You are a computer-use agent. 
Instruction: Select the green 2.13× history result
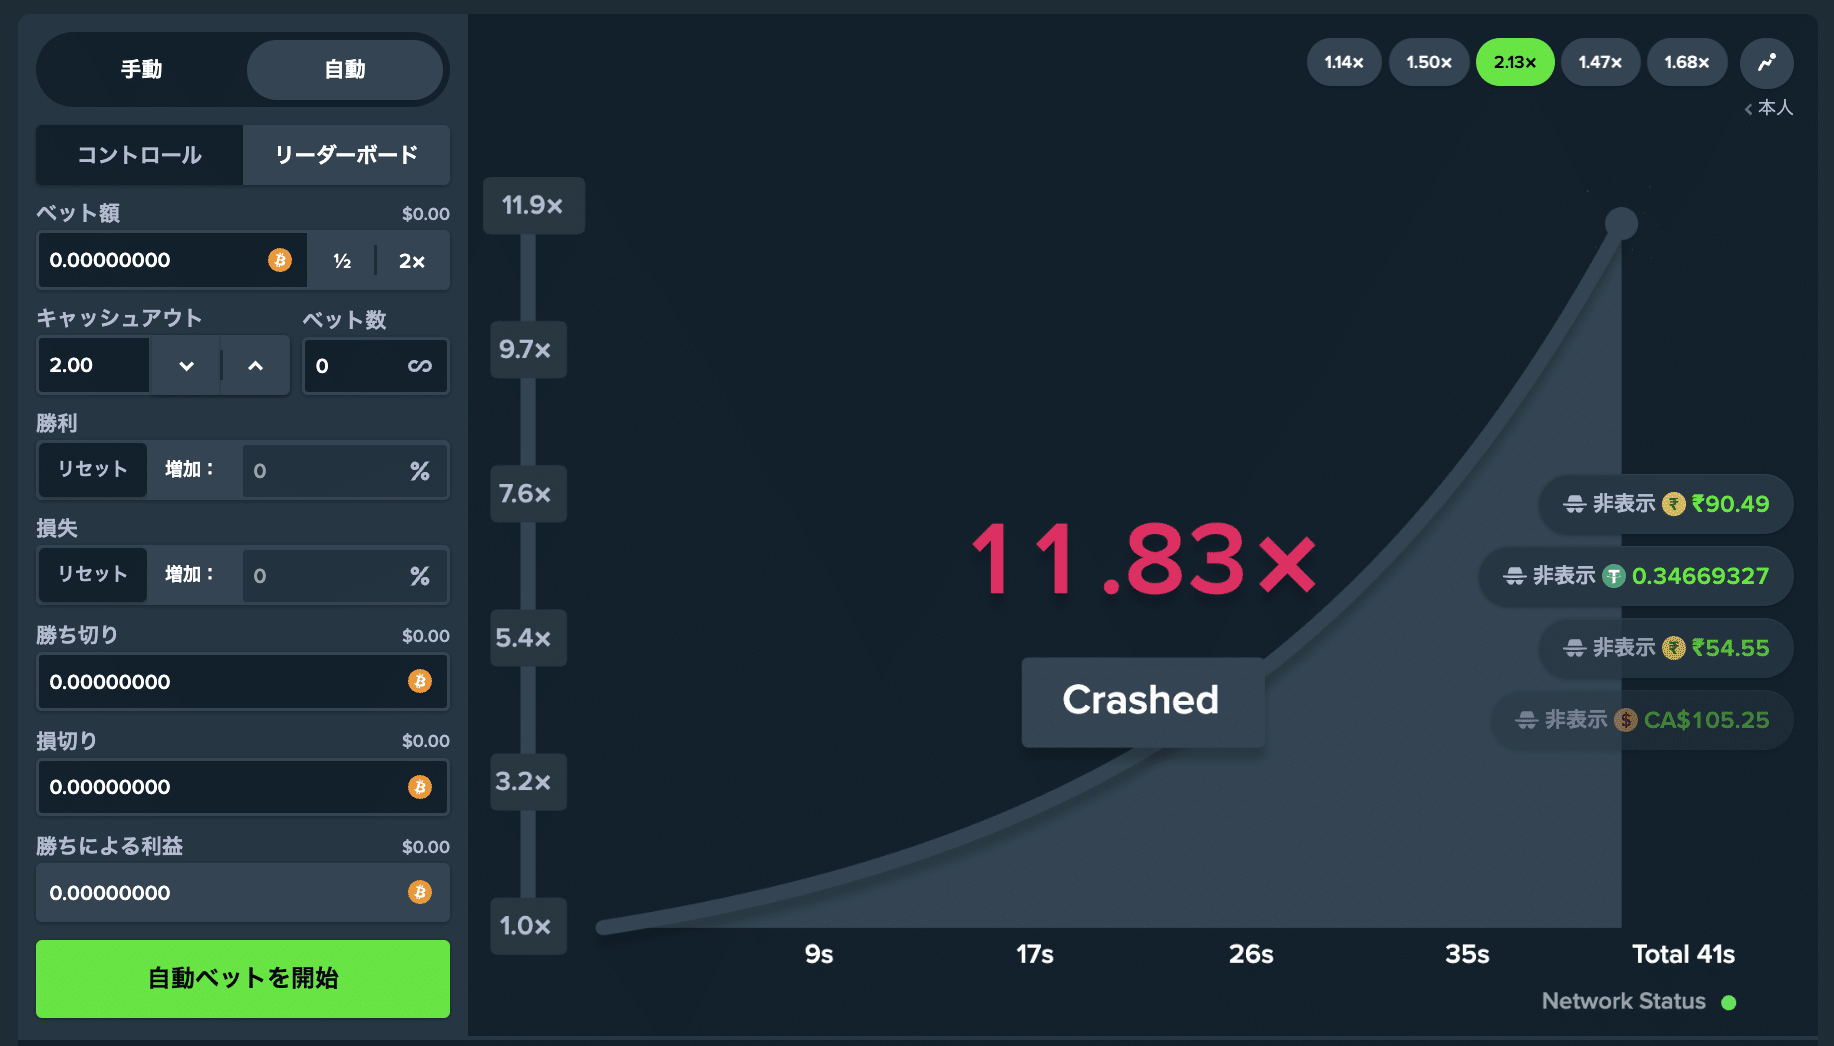point(1515,62)
